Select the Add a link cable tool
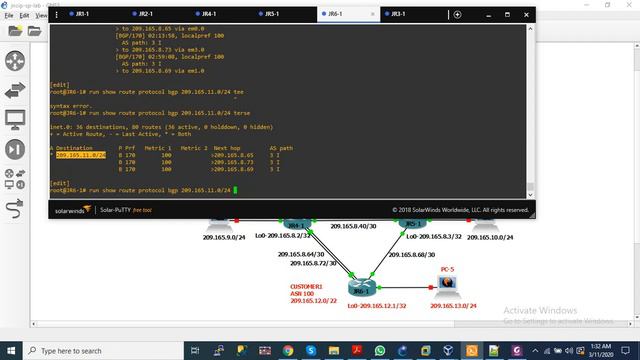This screenshot has width=640, height=360. click(15, 209)
